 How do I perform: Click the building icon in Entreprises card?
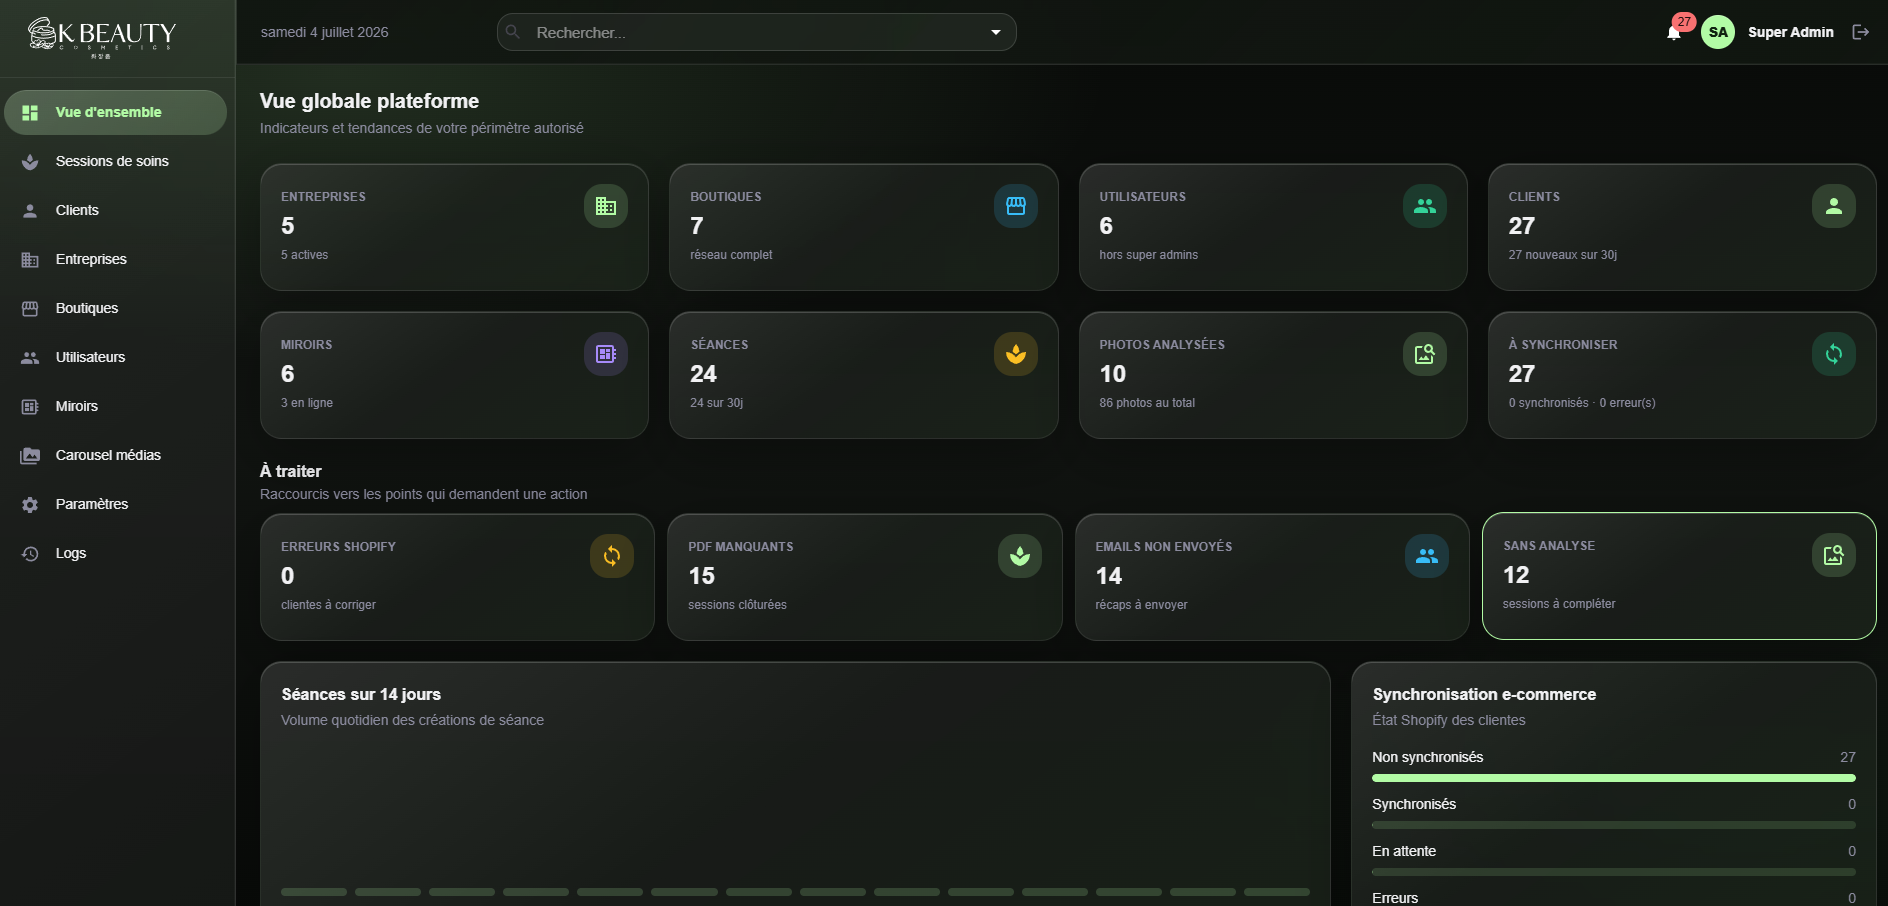click(x=606, y=206)
